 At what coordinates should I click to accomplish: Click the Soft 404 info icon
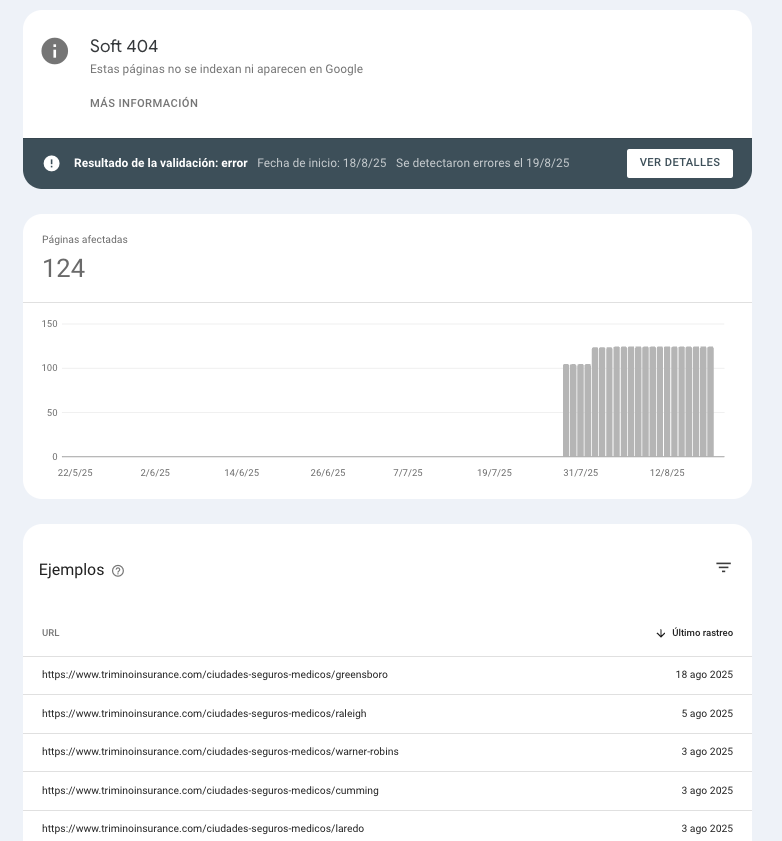click(x=55, y=51)
